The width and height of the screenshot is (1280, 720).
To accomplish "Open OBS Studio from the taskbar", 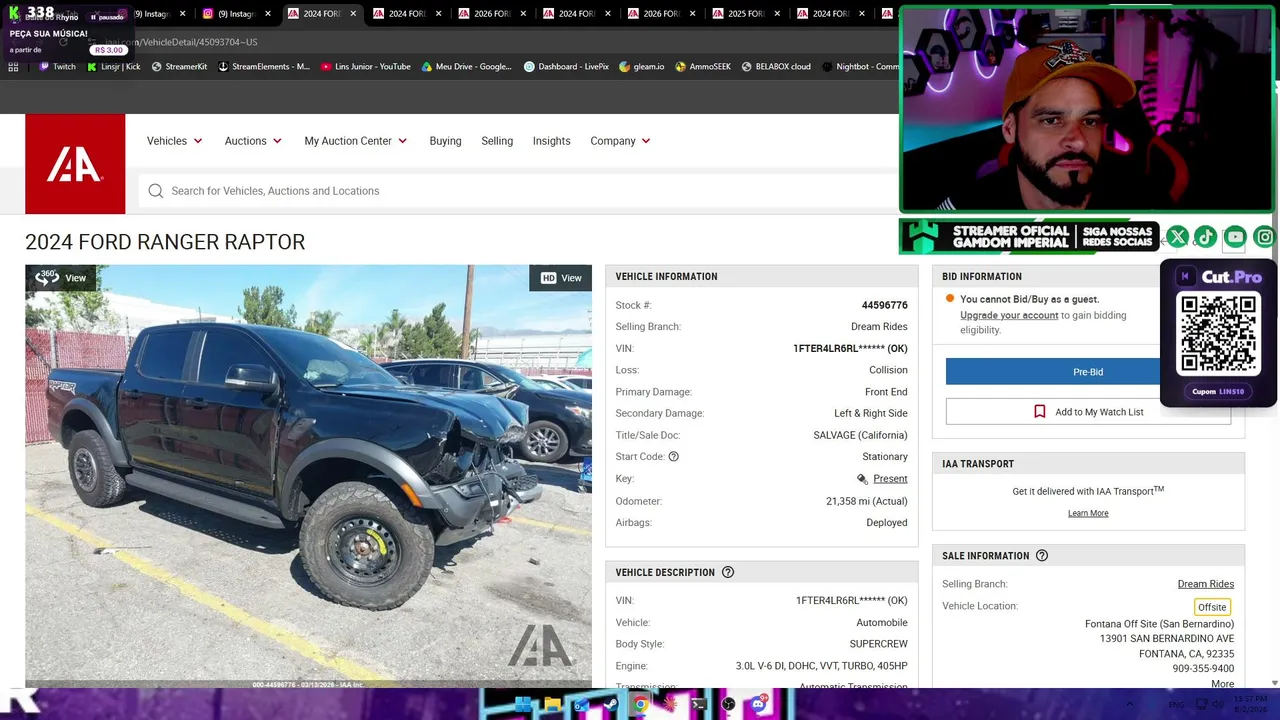I will point(728,705).
